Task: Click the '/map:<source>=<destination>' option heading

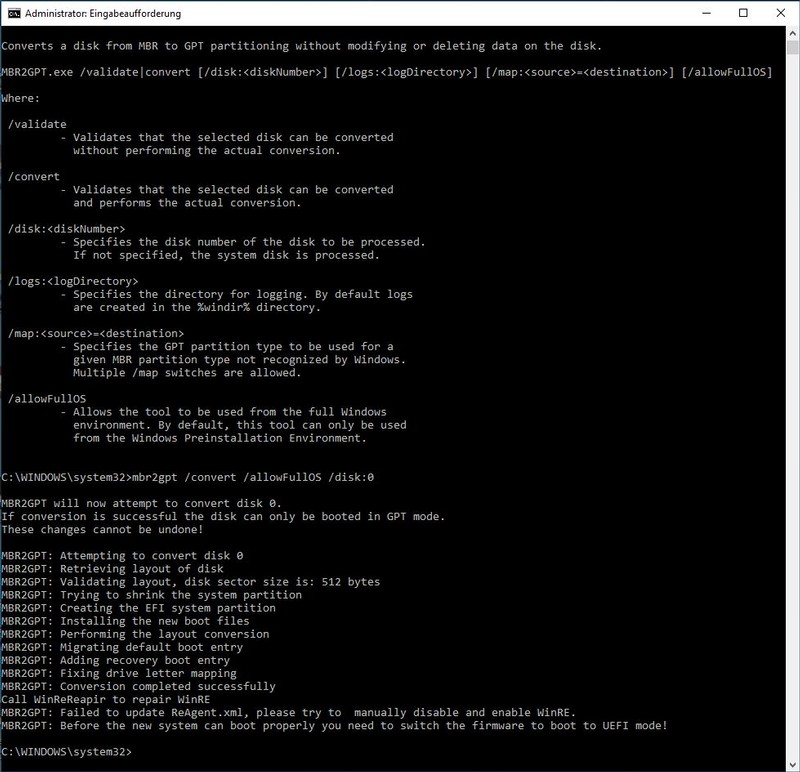Action: [96, 333]
